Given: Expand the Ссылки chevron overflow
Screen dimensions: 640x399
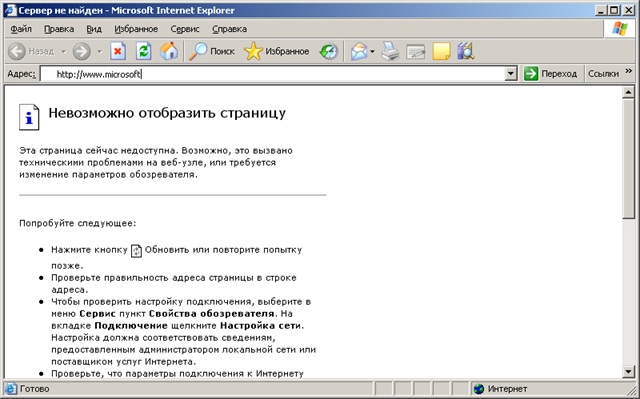Looking at the screenshot, I should point(629,71).
